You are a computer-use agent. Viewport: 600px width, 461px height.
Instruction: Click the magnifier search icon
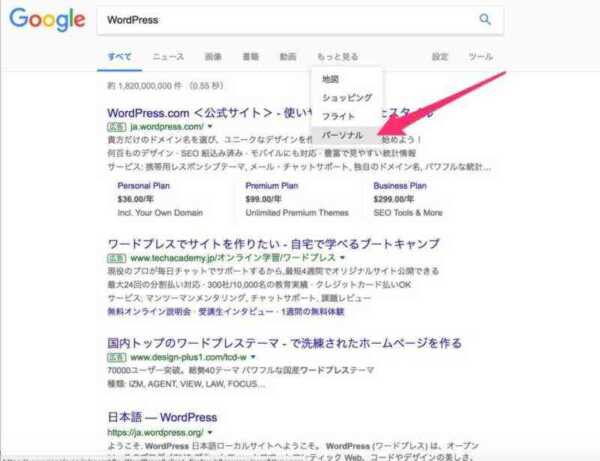485,19
